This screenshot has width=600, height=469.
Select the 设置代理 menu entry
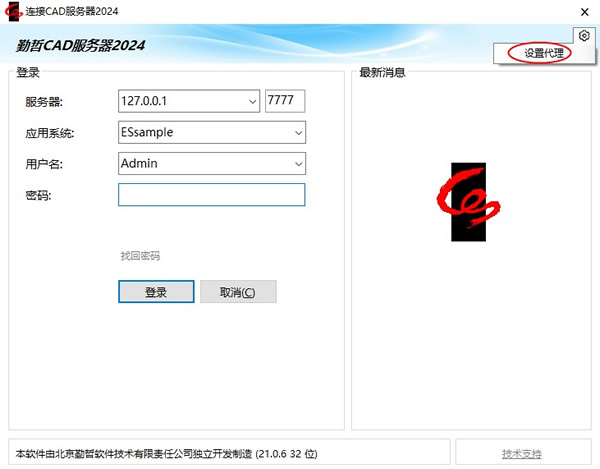(544, 53)
